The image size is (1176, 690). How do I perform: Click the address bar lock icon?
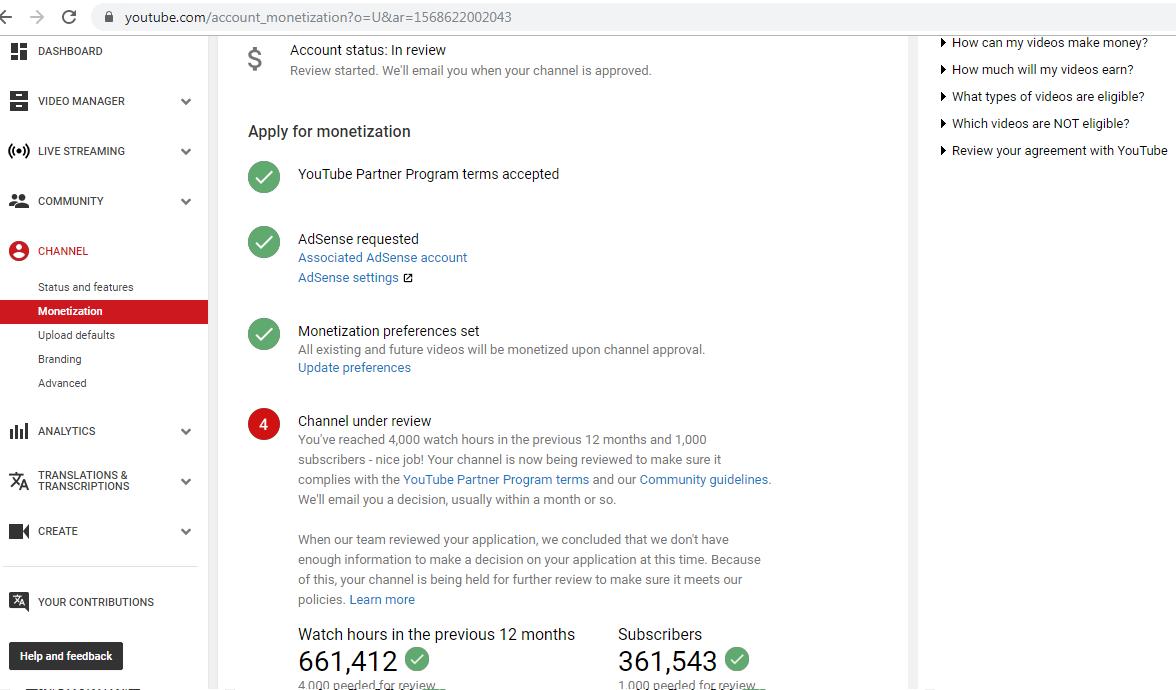109,16
